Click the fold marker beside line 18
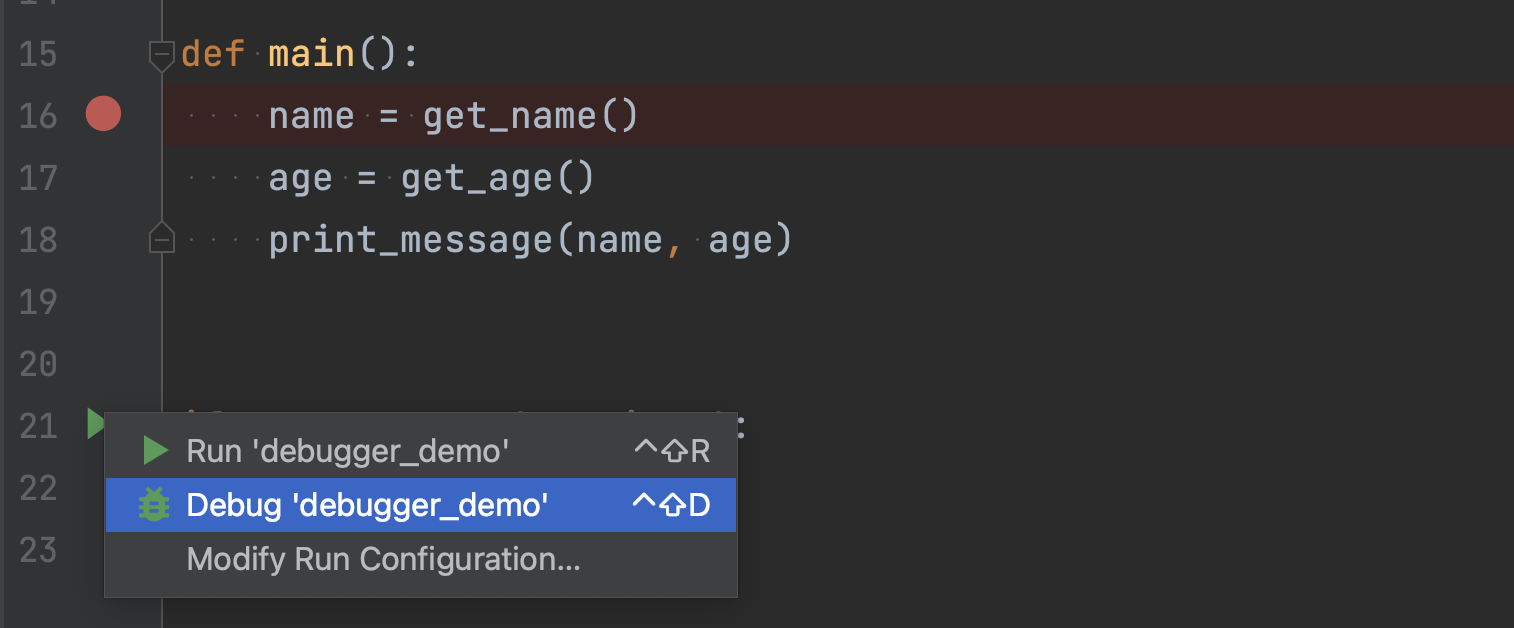The height and width of the screenshot is (628, 1514). (x=161, y=239)
